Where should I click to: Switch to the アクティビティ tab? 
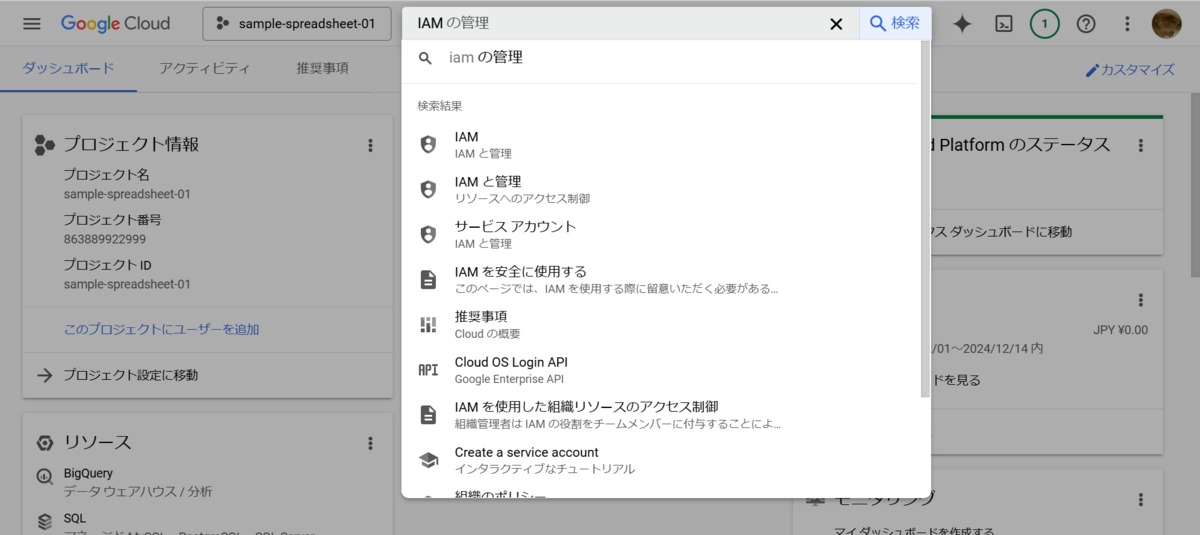click(205, 69)
